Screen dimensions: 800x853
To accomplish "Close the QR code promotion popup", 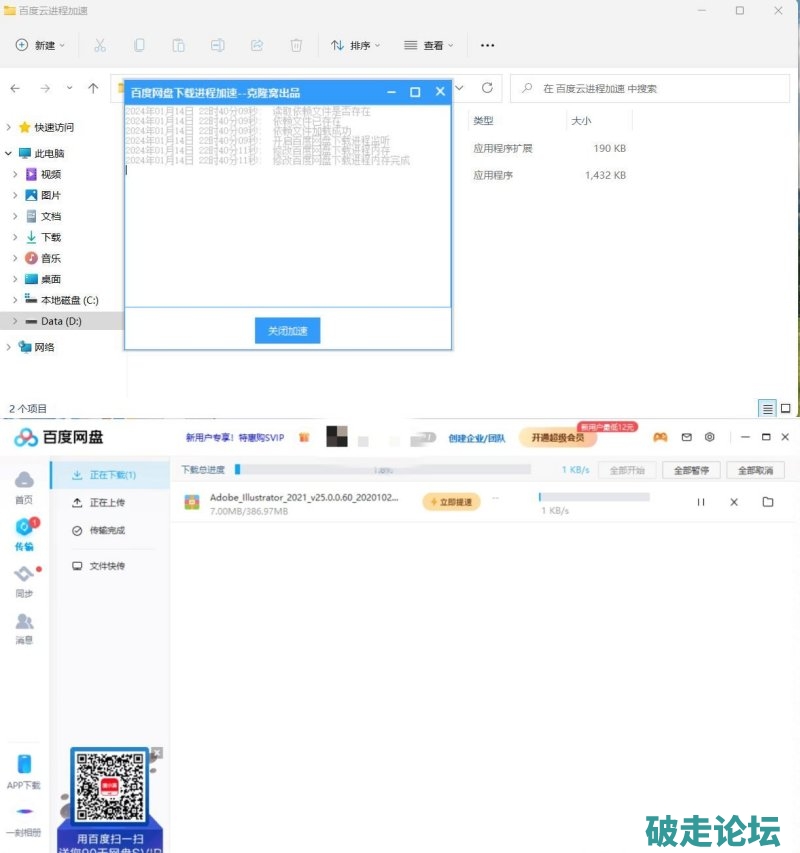I will tap(157, 752).
